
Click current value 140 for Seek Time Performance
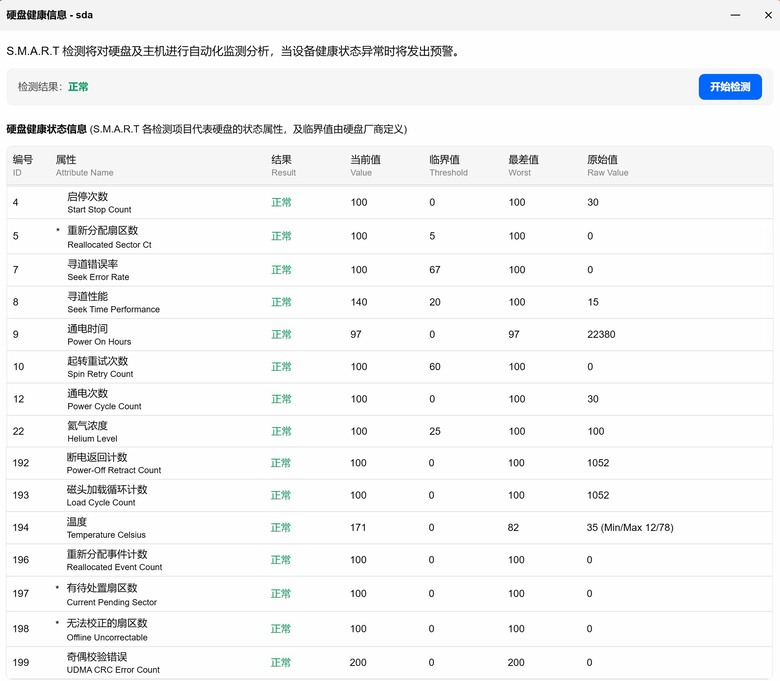[x=359, y=302]
